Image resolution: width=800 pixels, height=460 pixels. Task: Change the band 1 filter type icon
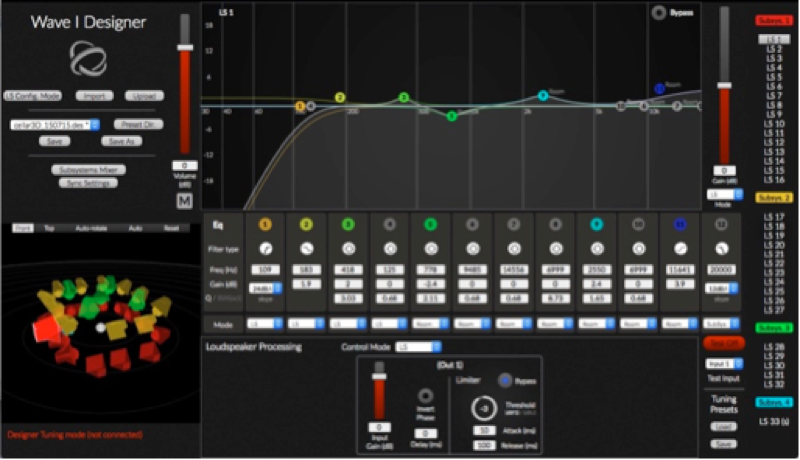(x=265, y=249)
